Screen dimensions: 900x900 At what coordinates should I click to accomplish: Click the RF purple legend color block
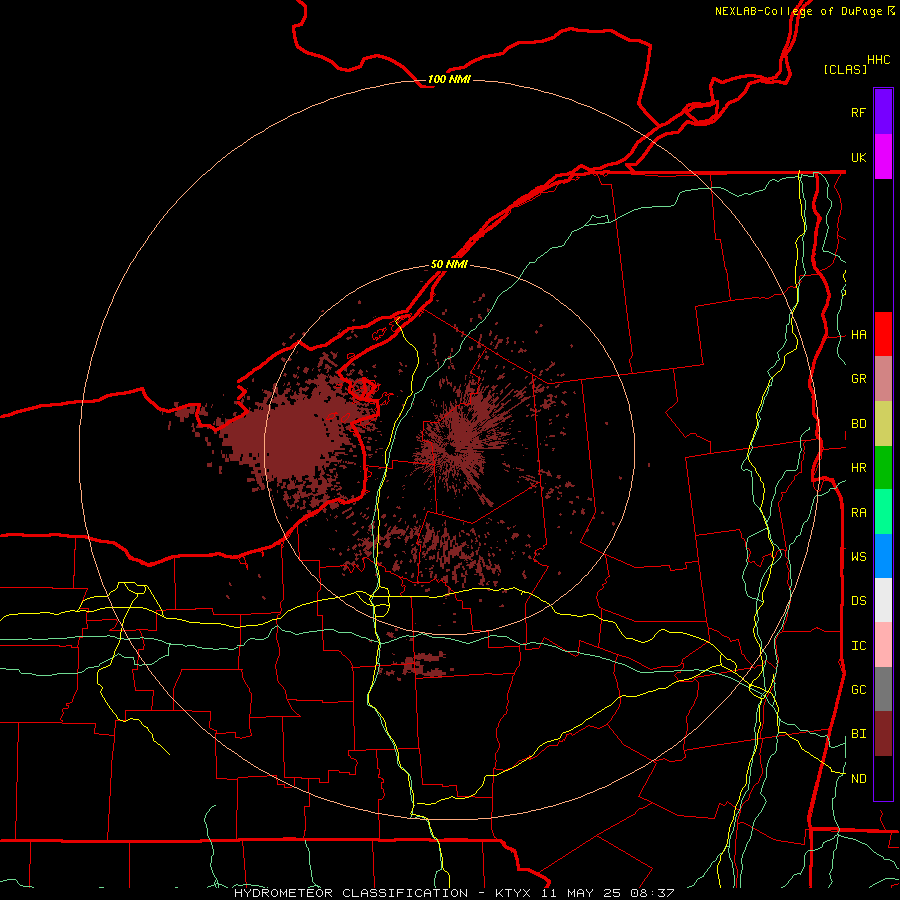click(x=883, y=112)
